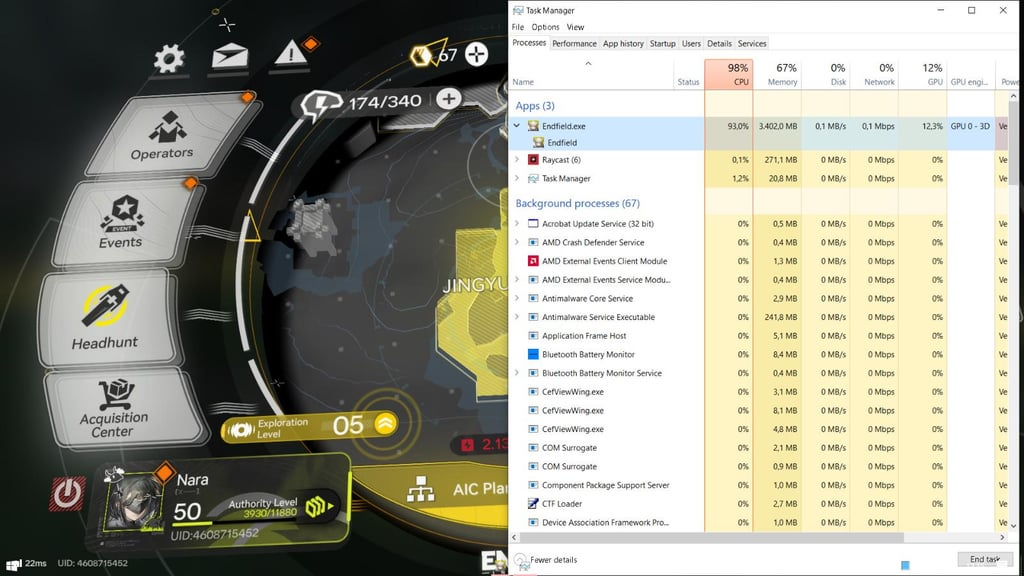The height and width of the screenshot is (576, 1024).
Task: Sort by the Network column header
Action: pos(874,74)
